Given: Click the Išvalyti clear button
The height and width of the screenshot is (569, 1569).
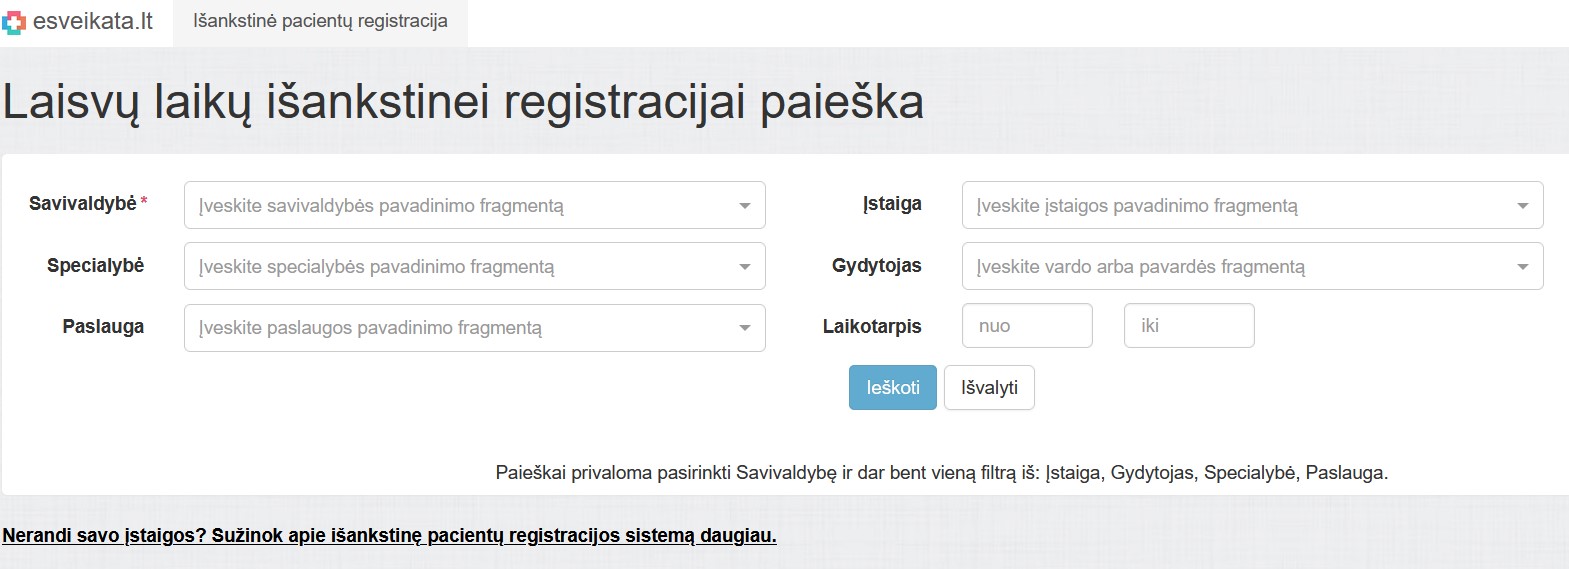Looking at the screenshot, I should pos(989,387).
